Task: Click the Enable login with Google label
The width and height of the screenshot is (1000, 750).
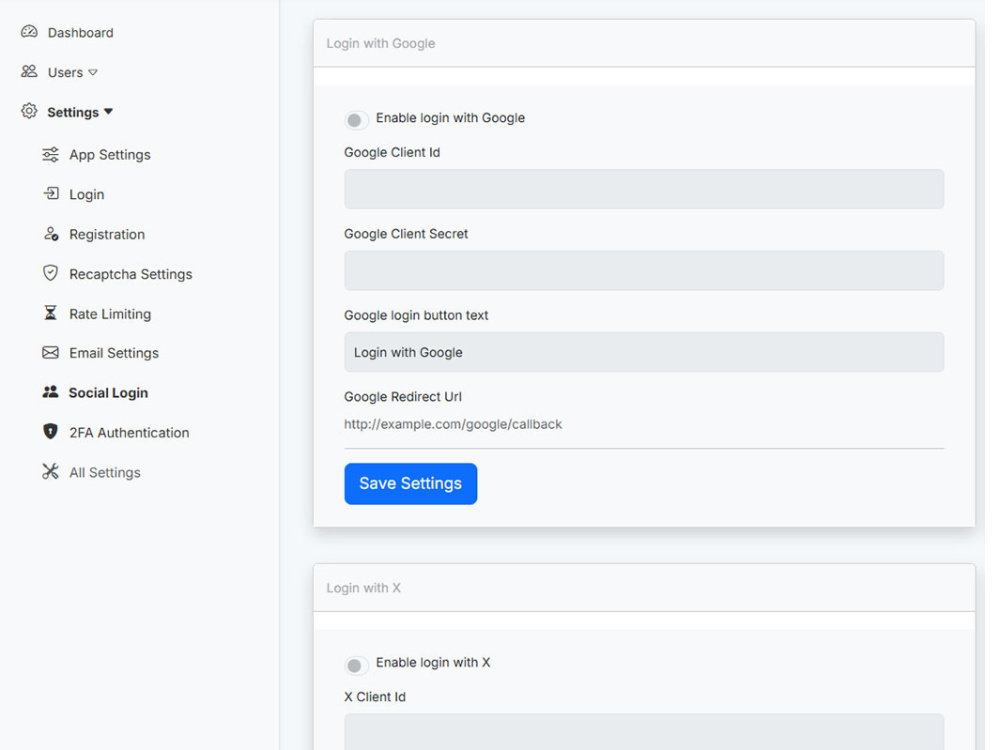Action: coord(450,118)
